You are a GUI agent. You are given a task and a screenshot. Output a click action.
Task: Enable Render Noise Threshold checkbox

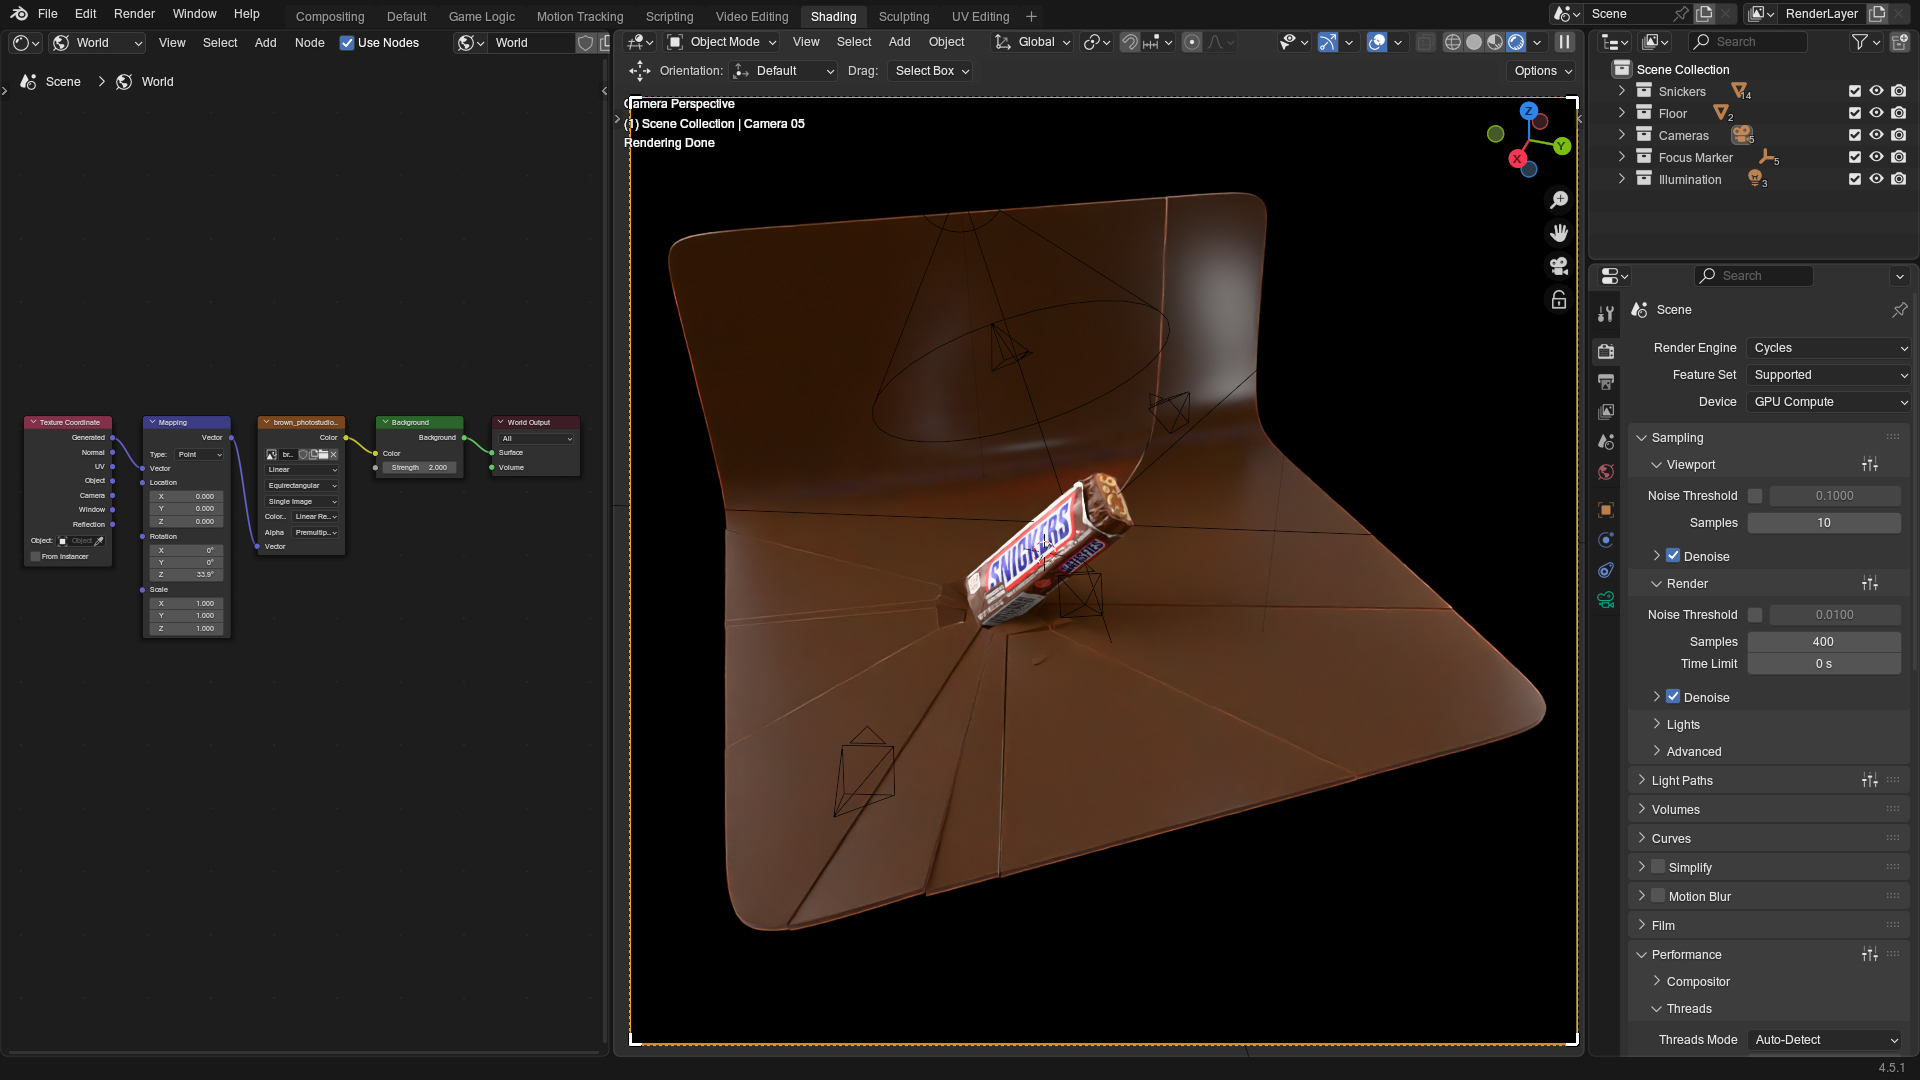[1755, 615]
